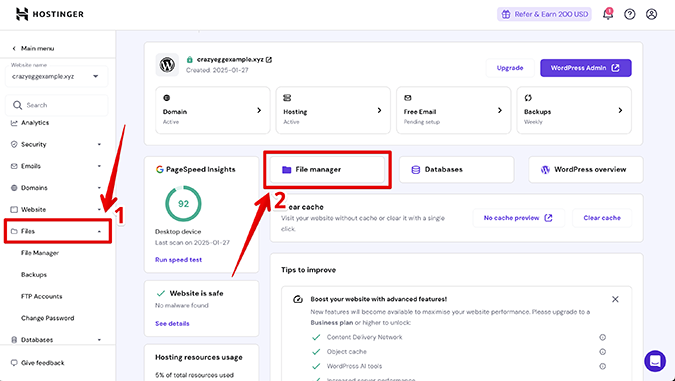Expand the Emails sidebar section

click(x=99, y=166)
